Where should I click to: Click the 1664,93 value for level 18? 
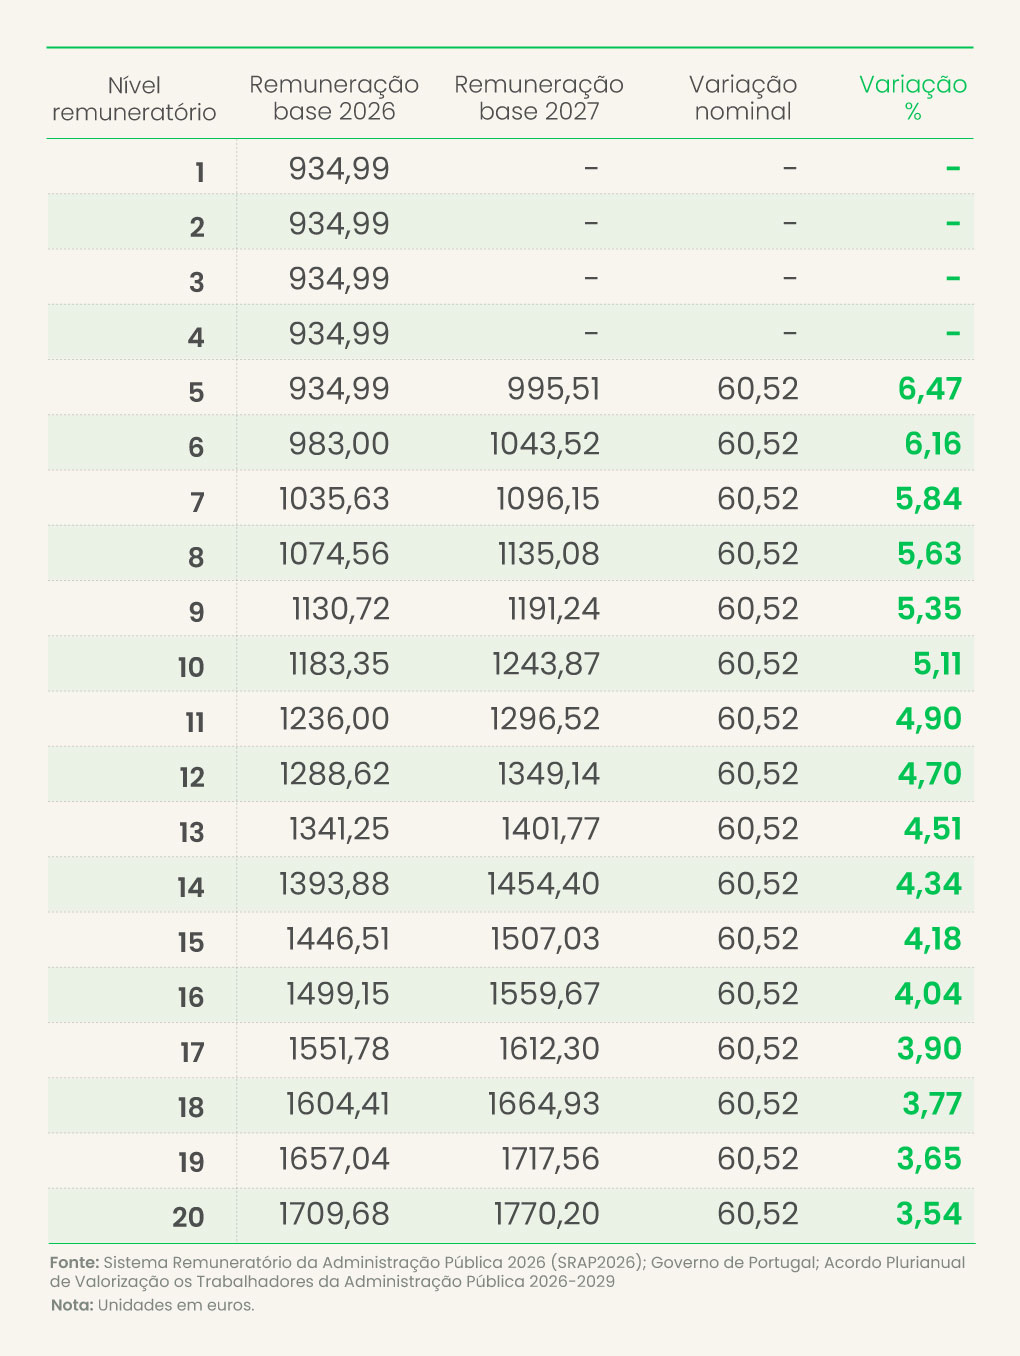[544, 1104]
